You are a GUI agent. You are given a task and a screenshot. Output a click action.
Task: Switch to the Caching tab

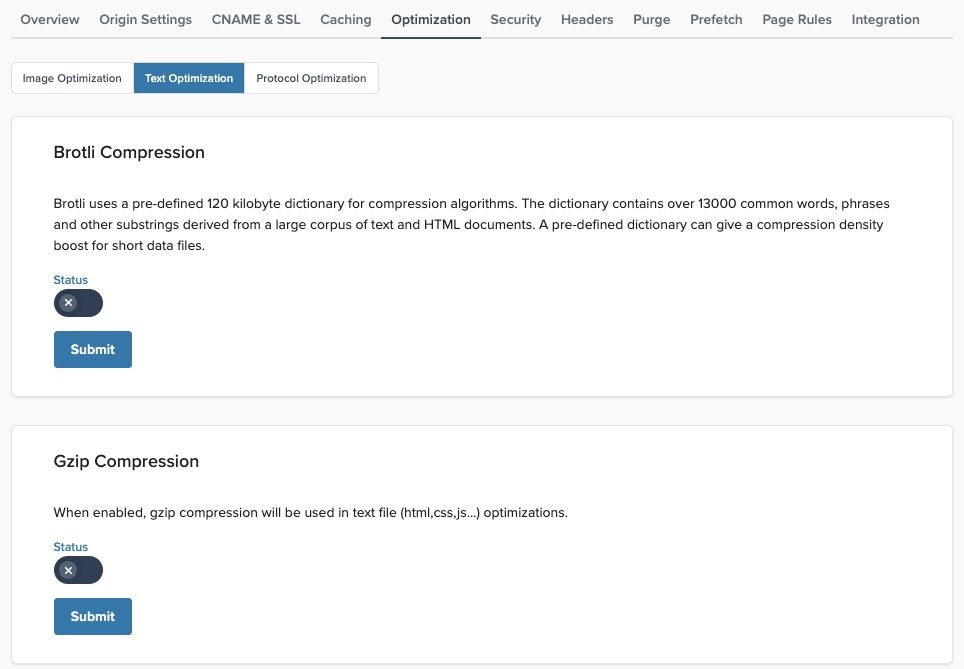[x=345, y=19]
